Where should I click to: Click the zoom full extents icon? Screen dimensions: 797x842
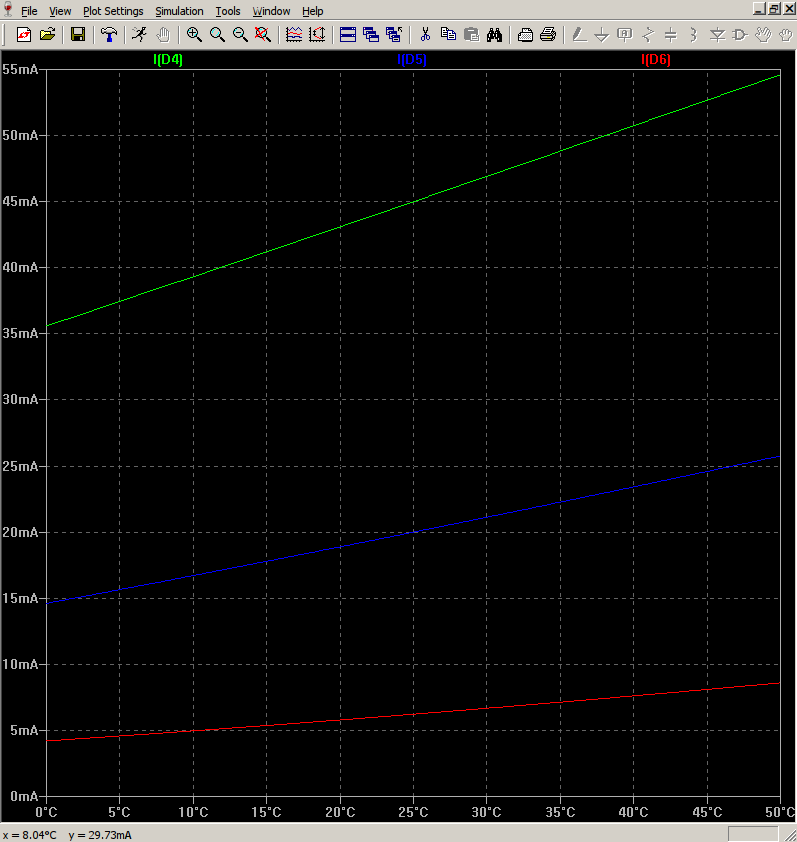pos(263,35)
